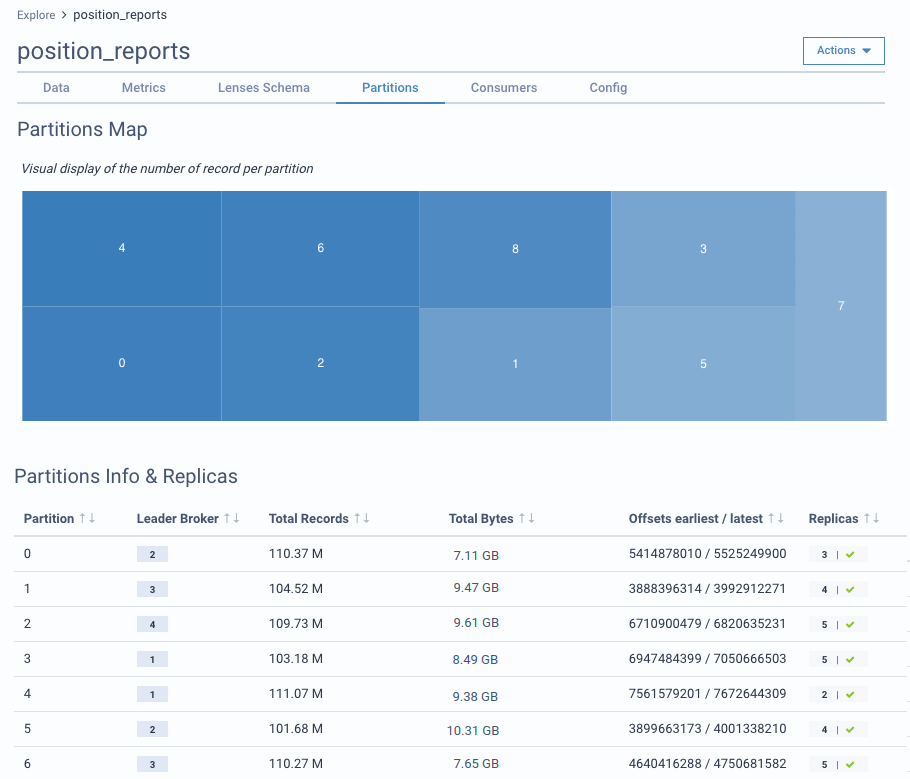The image size is (910, 779).
Task: Click leader broker badge 4 for partition 2
Action: coord(152,624)
